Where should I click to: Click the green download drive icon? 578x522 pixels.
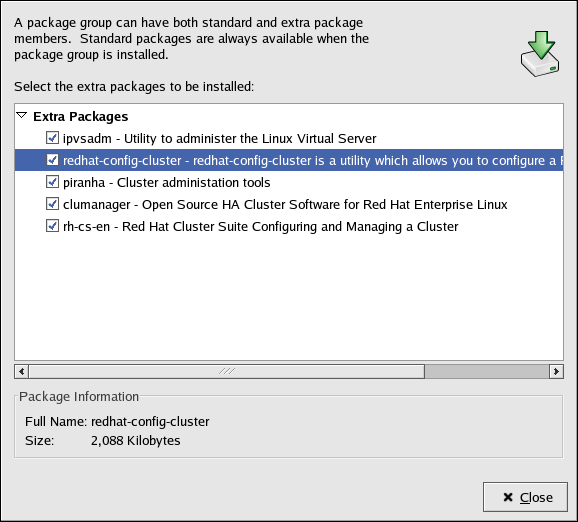[540, 54]
